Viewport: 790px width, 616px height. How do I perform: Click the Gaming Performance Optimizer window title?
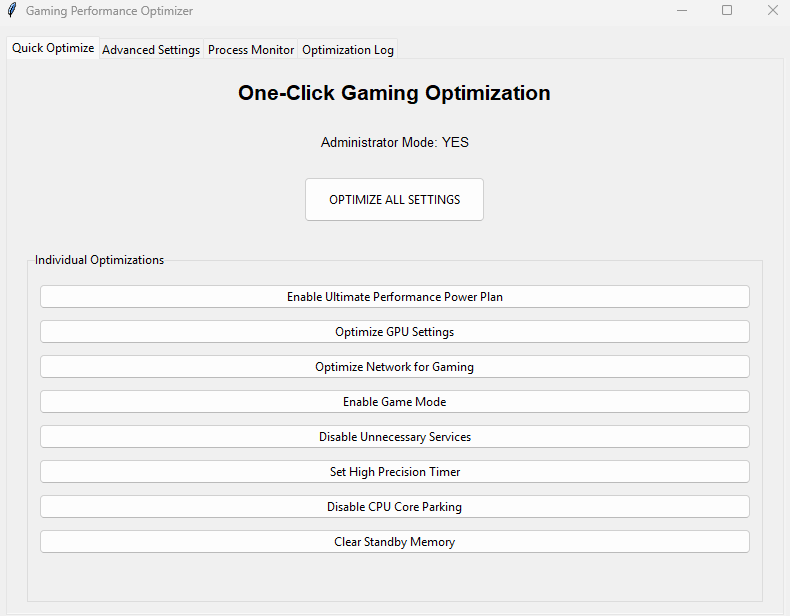(x=109, y=11)
